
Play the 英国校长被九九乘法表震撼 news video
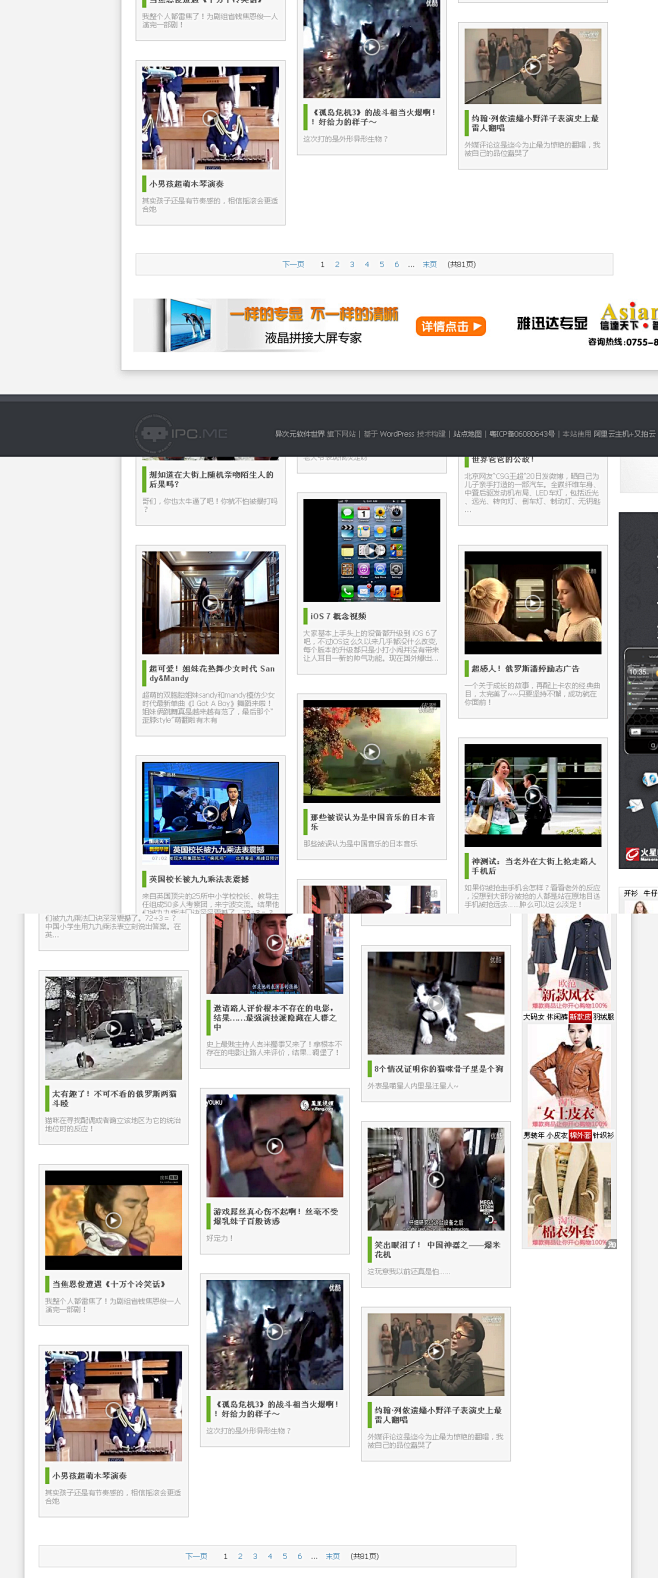tap(210, 813)
